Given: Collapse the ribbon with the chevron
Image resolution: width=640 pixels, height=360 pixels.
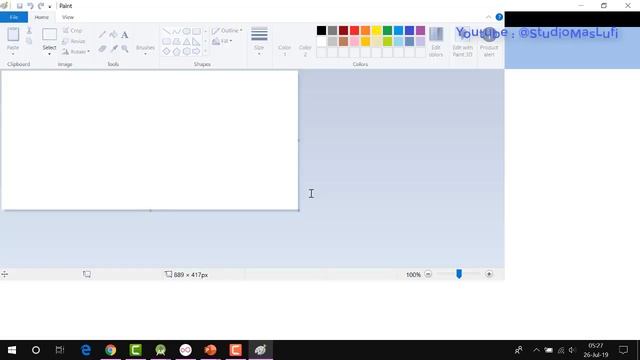Looking at the screenshot, I should 489,17.
